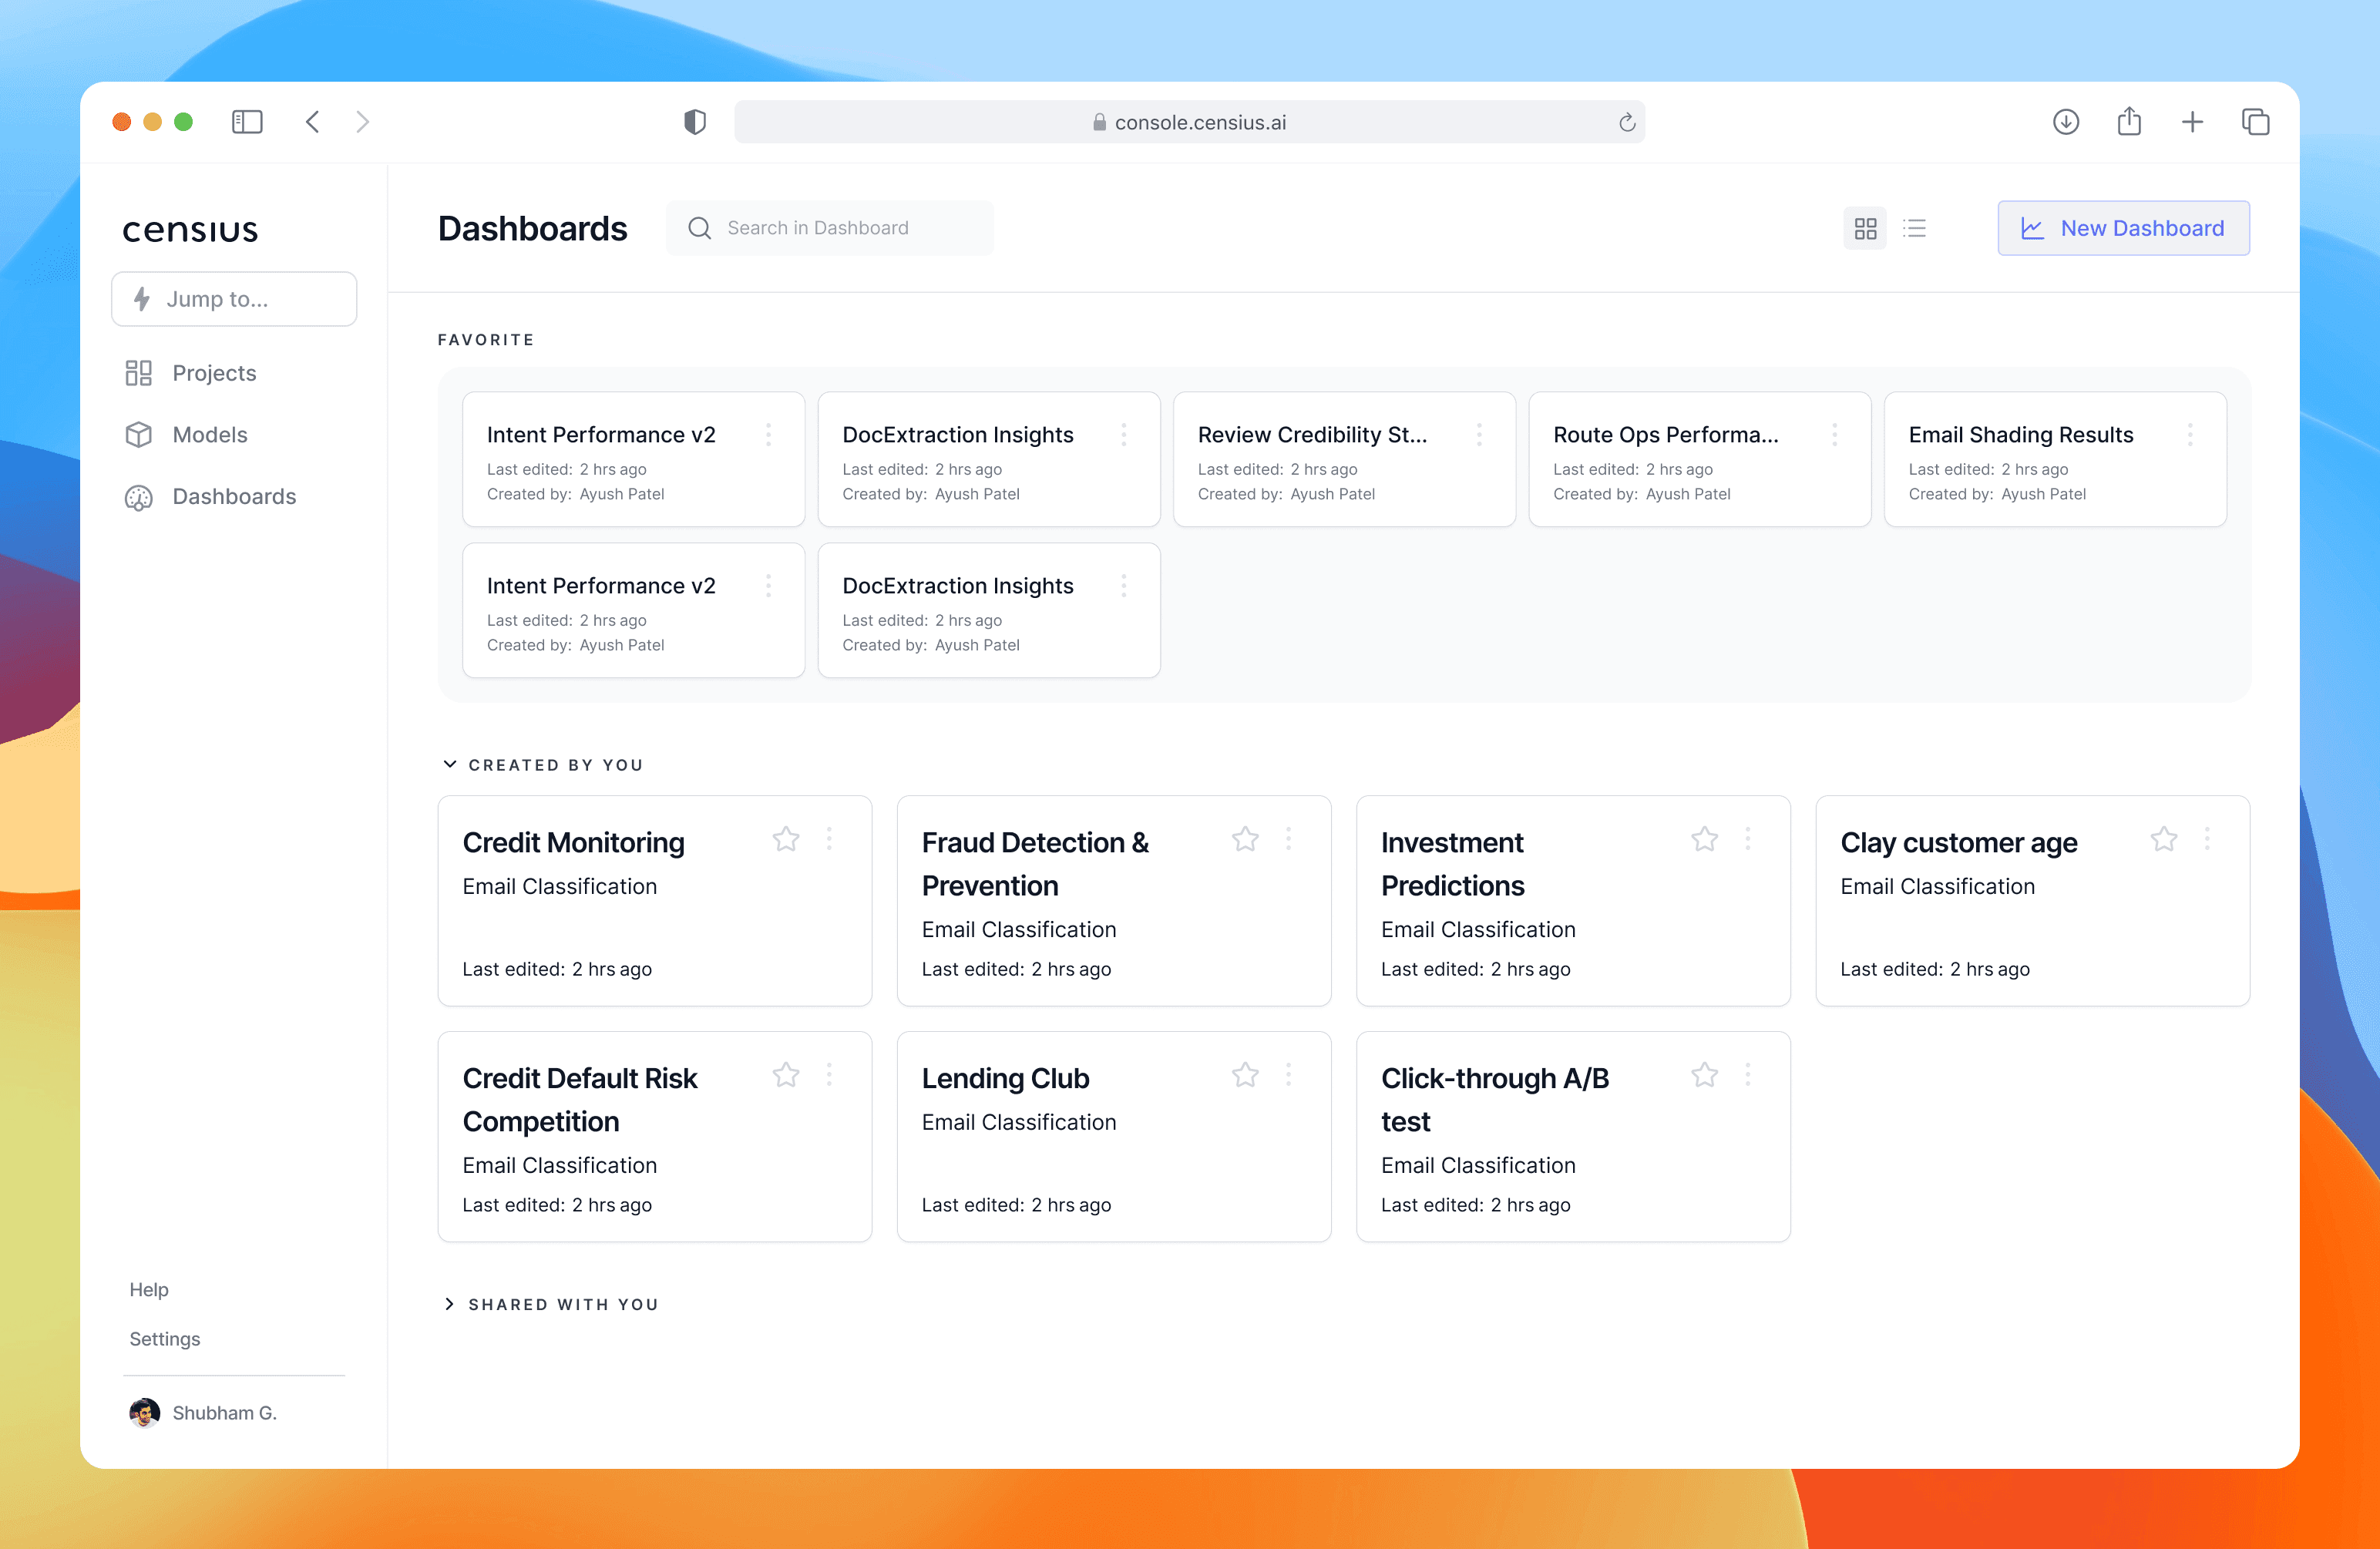Open Clay customer age three-dot menu

(x=2207, y=839)
